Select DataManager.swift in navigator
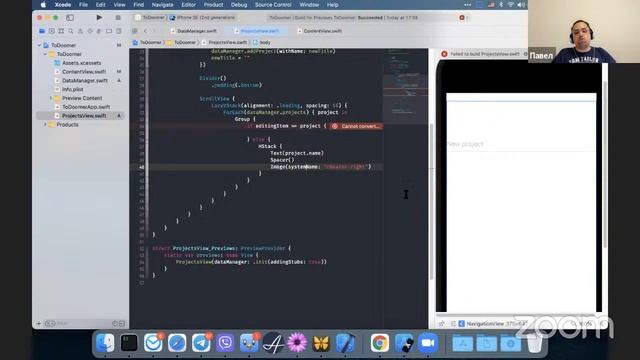This screenshot has height=360, width=640. point(81,81)
